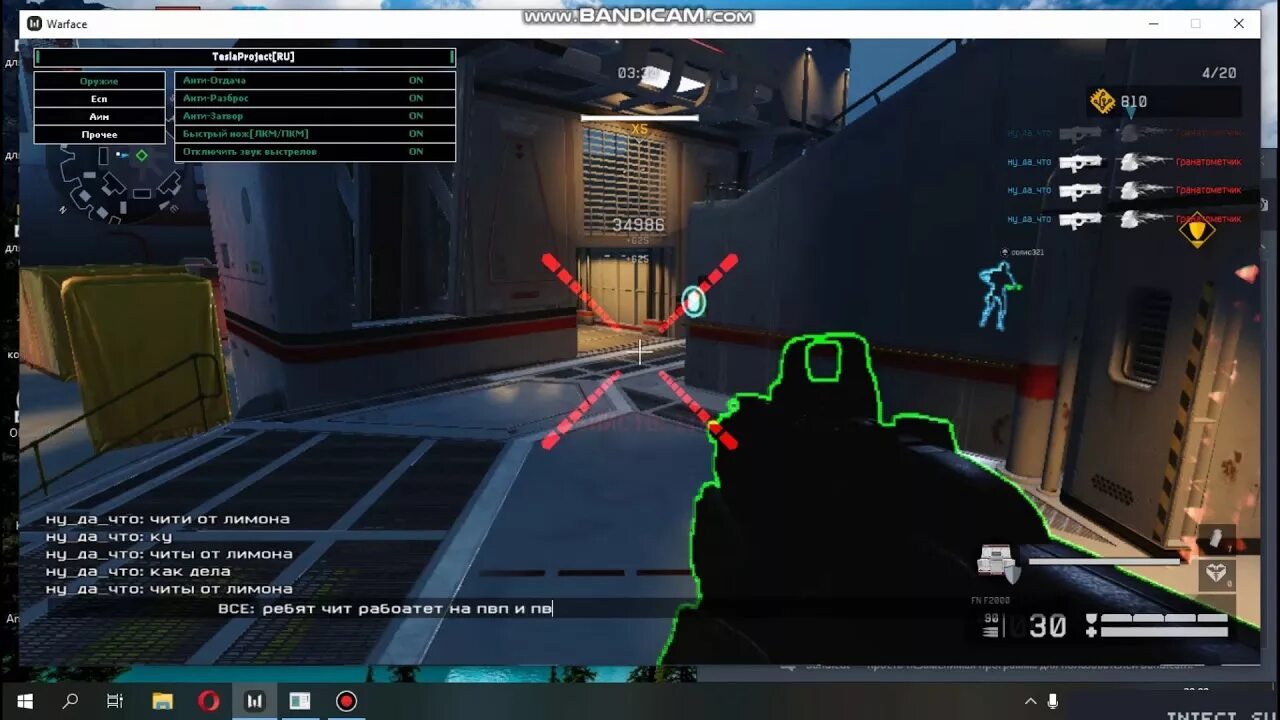Click the heart medkit slot icon
The width and height of the screenshot is (1280, 720).
1217,575
